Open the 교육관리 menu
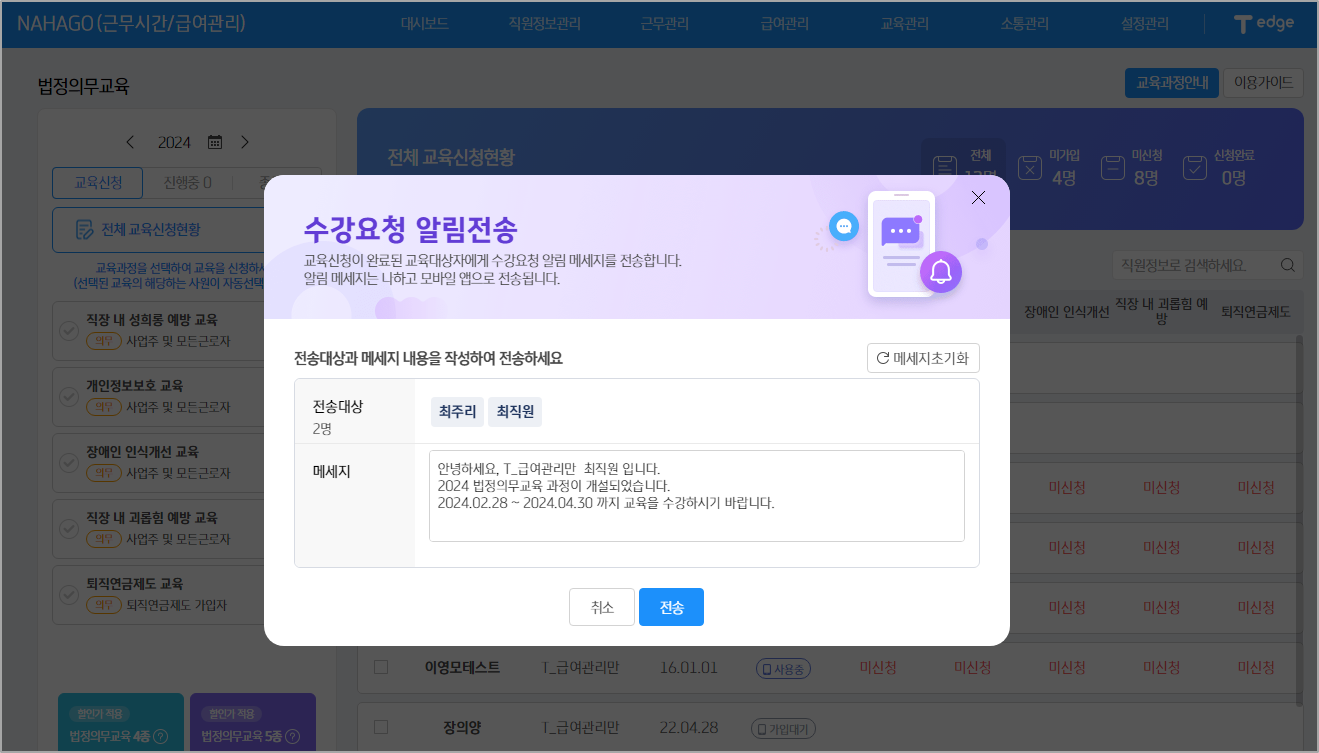This screenshot has width=1319, height=753. [x=904, y=24]
